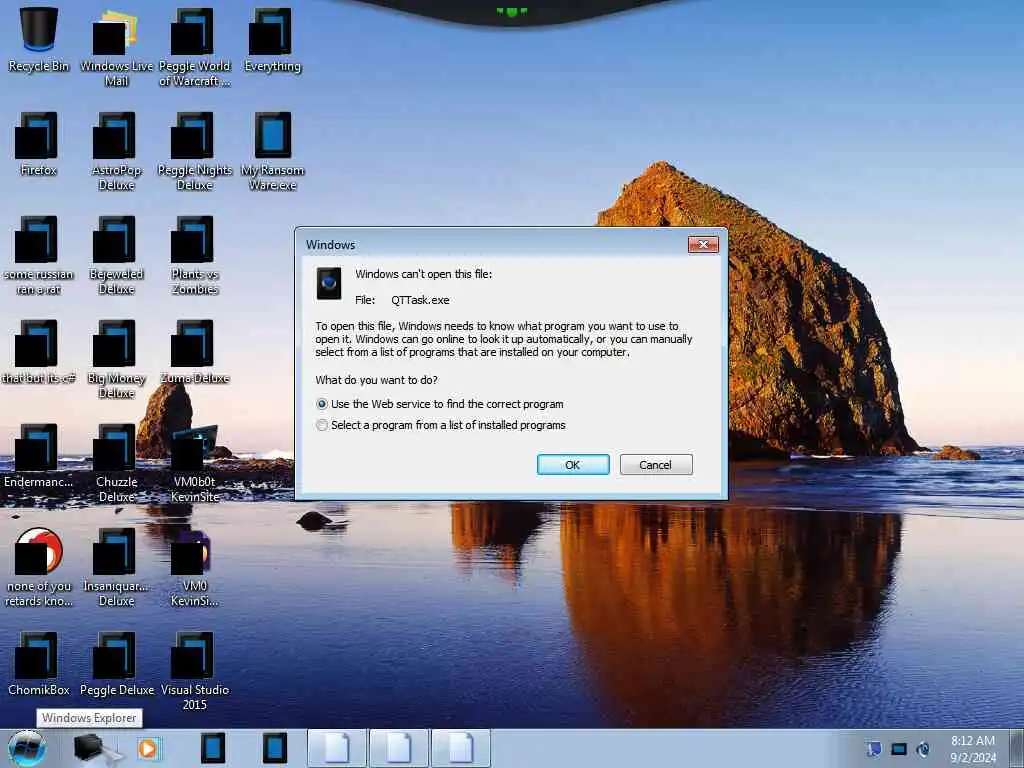Close the 'Windows can't open this file' dialog
1024x768 pixels.
[703, 244]
